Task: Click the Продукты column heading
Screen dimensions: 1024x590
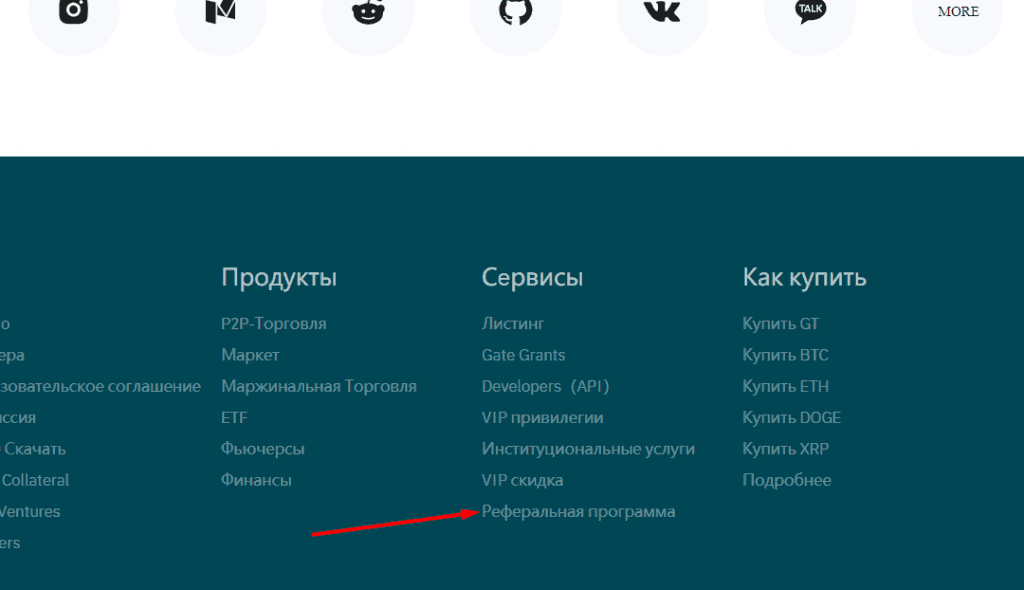Action: click(279, 278)
